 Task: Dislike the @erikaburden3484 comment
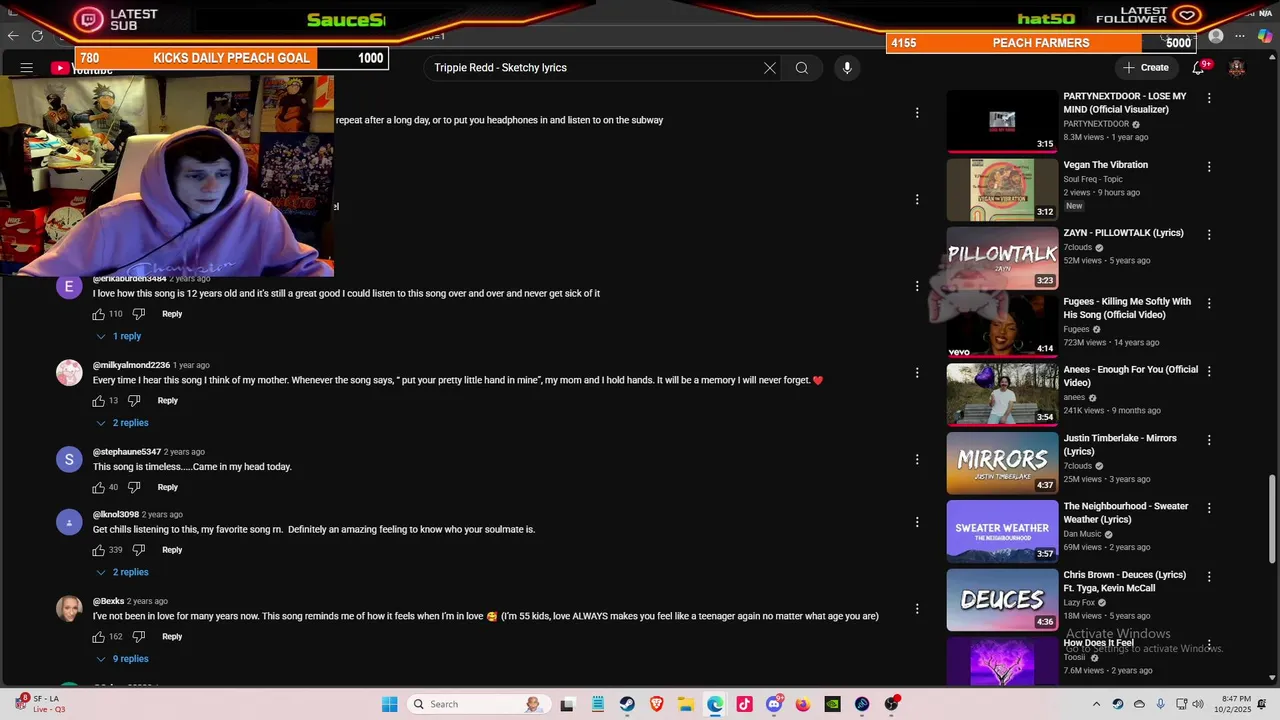139,314
